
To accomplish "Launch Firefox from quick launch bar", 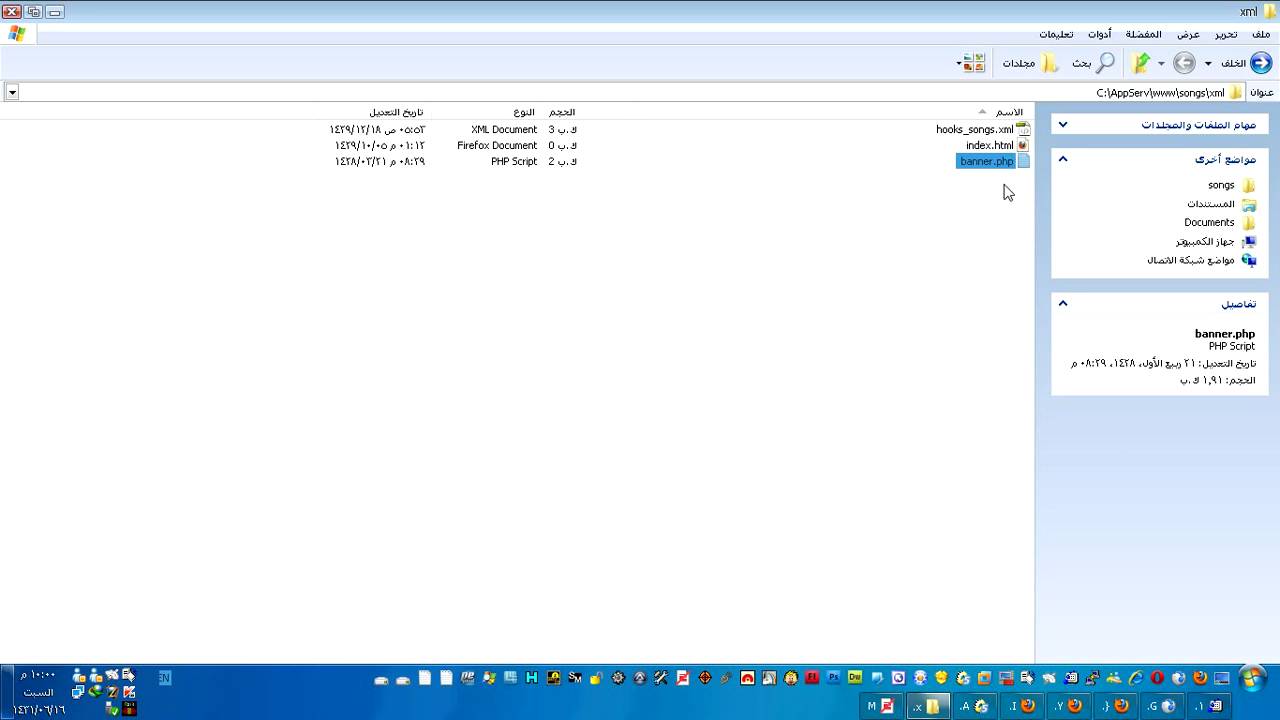I will 1200,678.
